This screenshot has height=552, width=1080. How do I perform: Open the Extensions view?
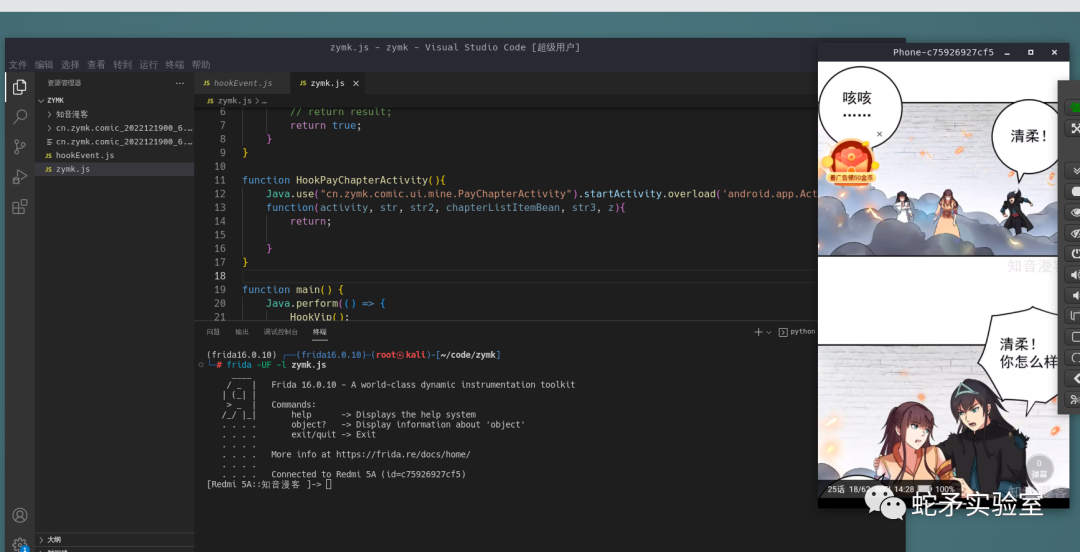click(20, 207)
